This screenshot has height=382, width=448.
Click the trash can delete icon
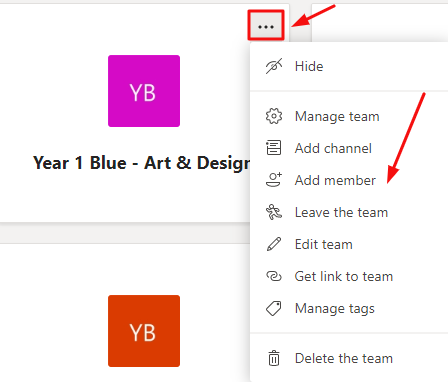pos(274,358)
